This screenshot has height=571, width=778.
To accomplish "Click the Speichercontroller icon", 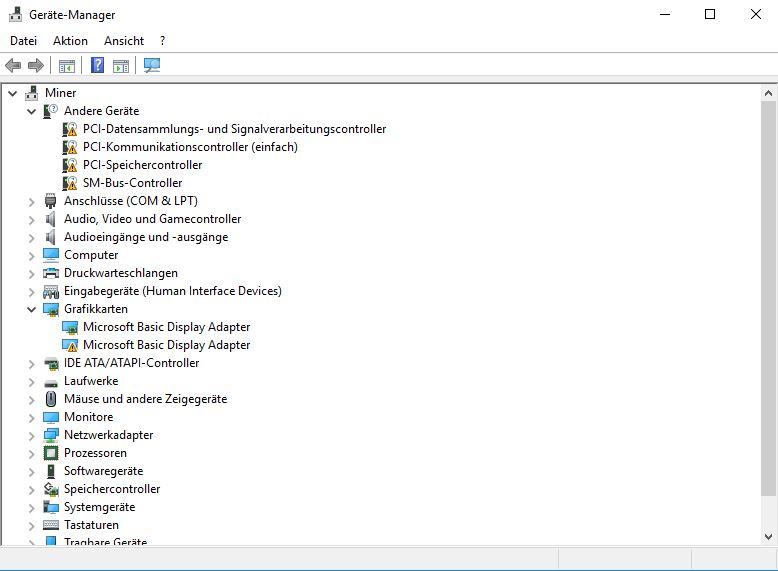I will 51,489.
